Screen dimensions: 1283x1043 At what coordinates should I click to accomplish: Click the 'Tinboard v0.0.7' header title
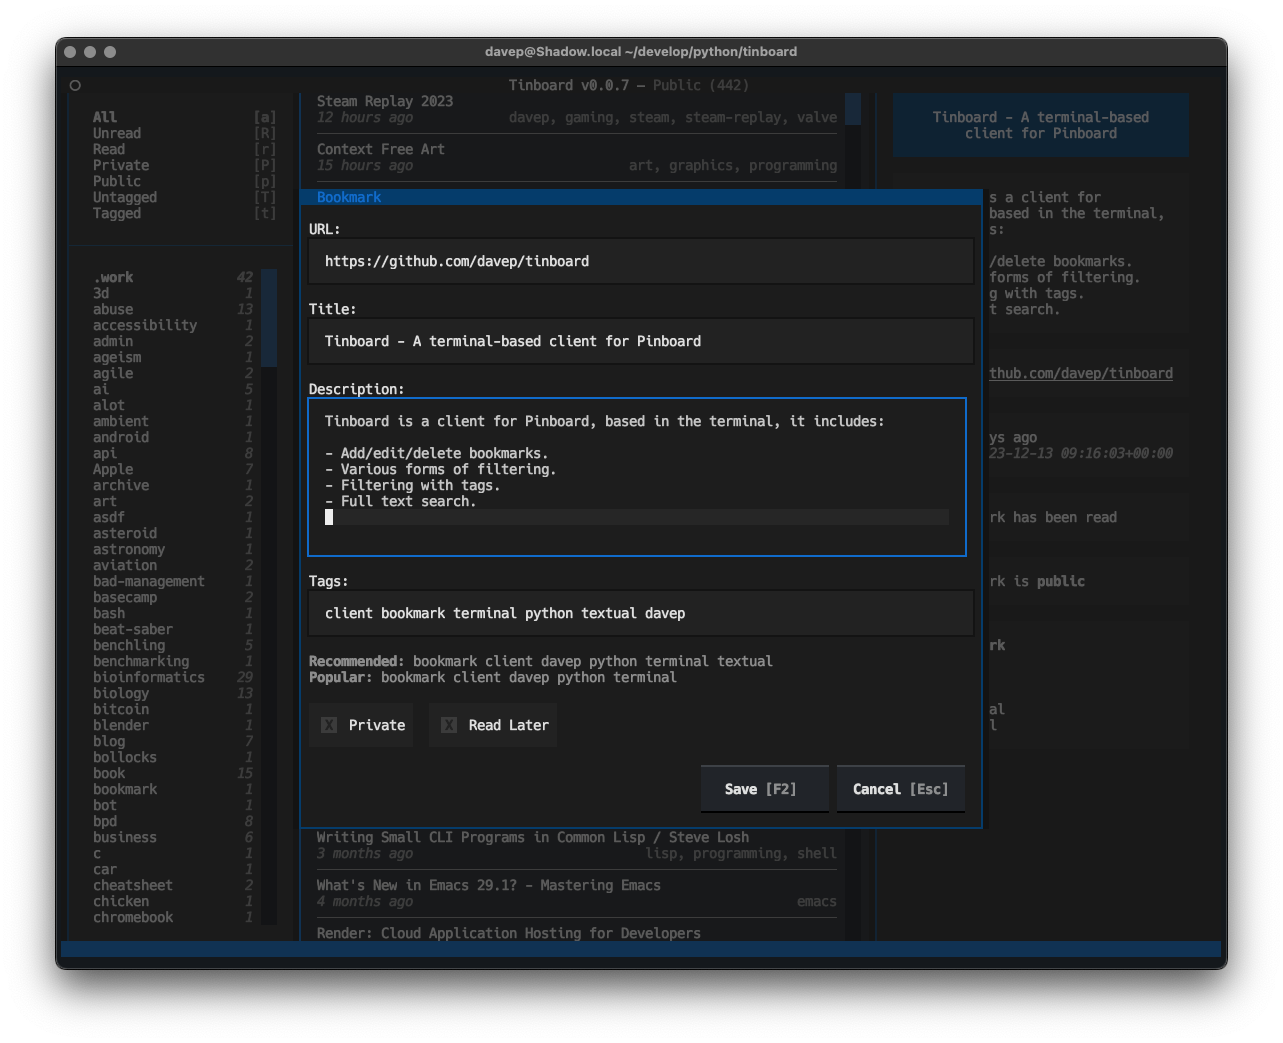(x=569, y=85)
